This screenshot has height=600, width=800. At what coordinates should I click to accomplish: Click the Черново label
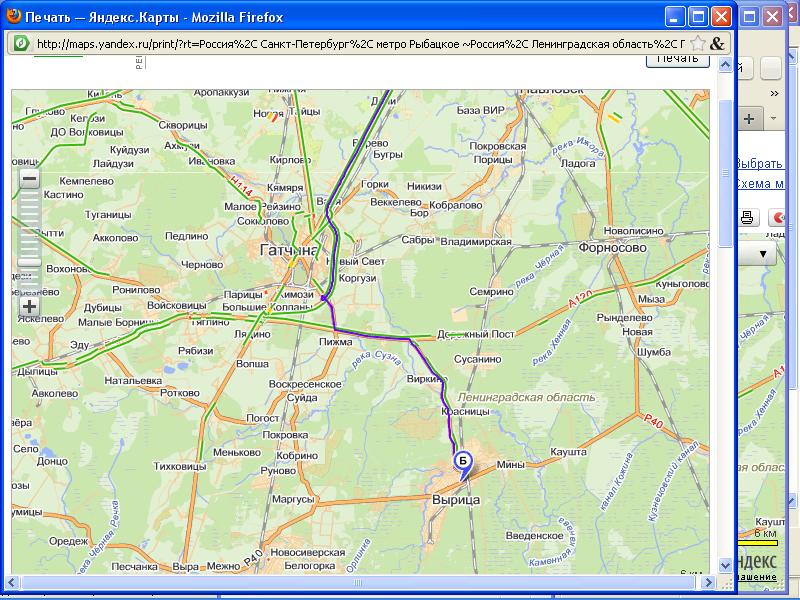point(202,265)
